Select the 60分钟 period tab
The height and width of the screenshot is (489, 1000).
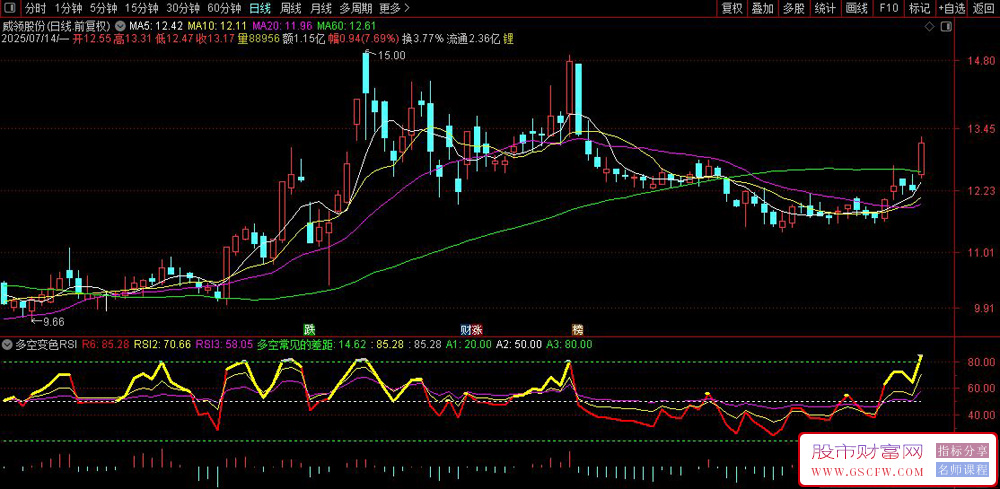[224, 8]
